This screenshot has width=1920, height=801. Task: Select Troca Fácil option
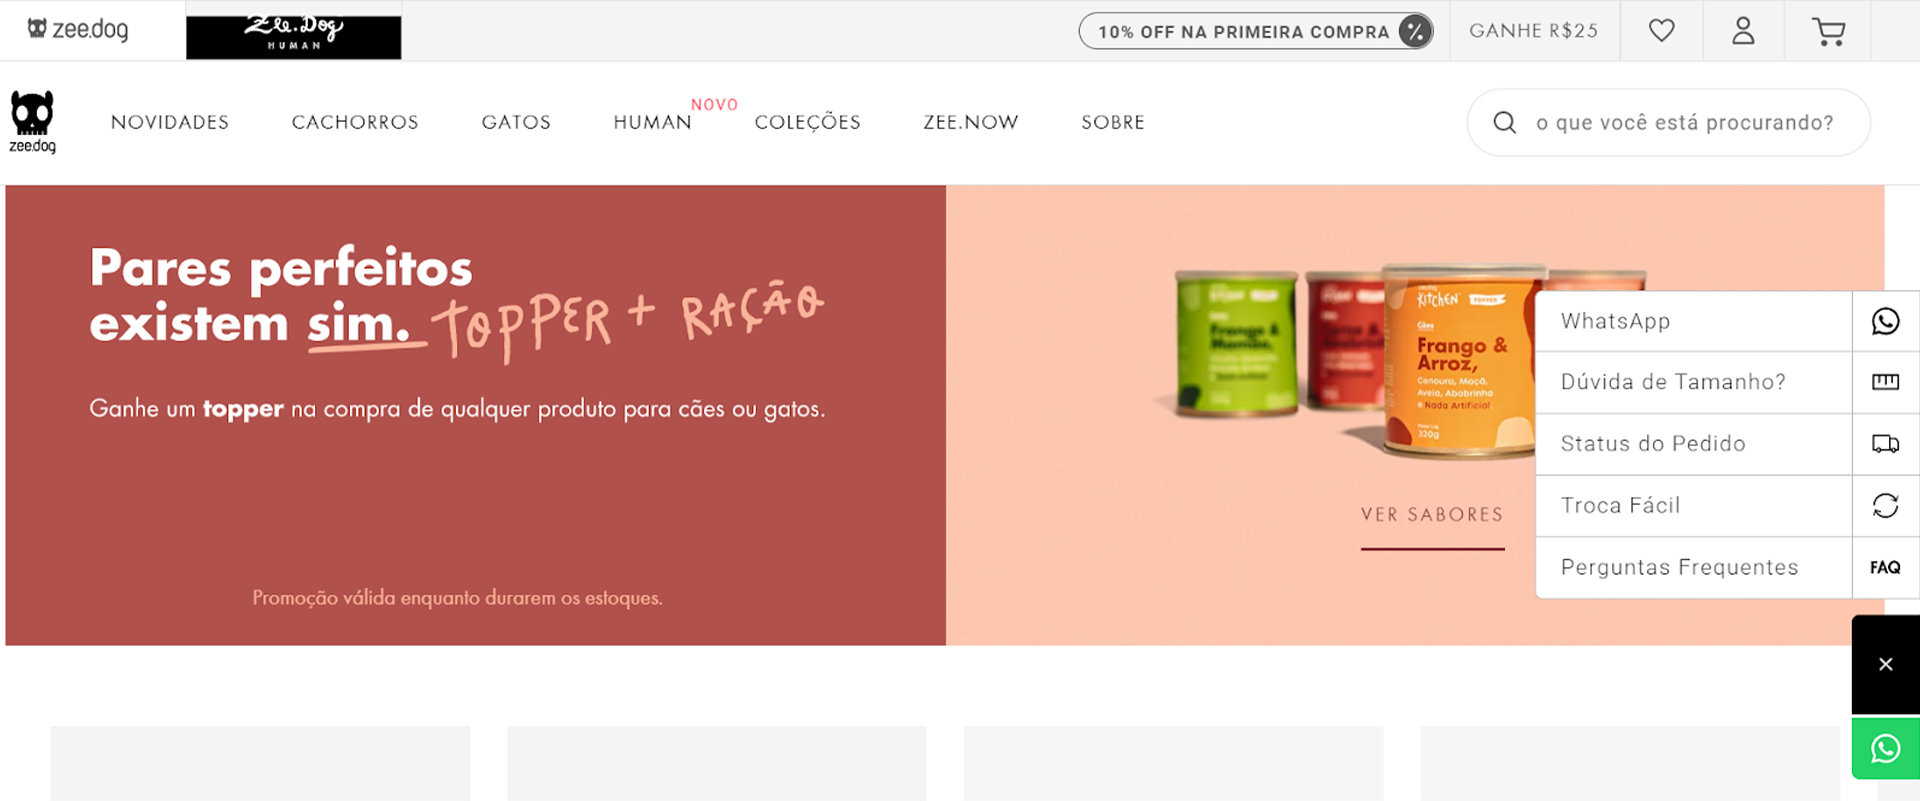1694,506
